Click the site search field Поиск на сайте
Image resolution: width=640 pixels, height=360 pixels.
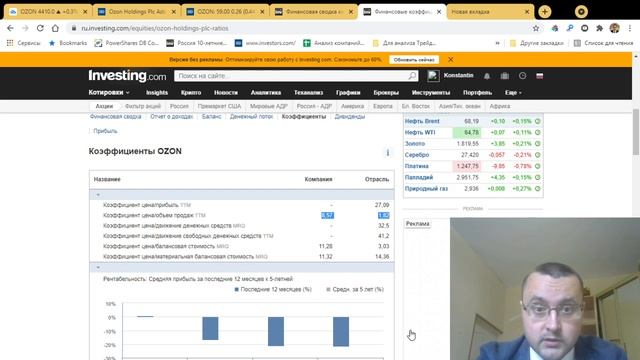291,76
